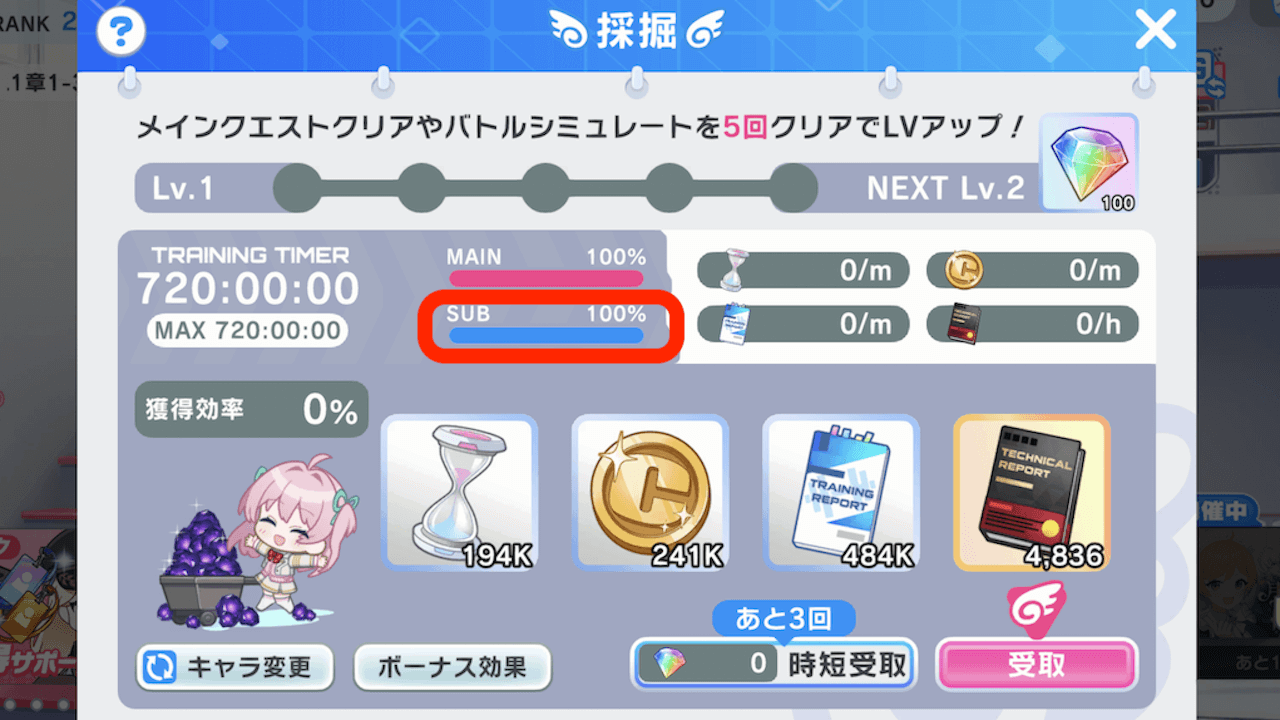The image size is (1280, 720).
Task: Click the 時短受取 quick-receive button
Action: [x=773, y=664]
